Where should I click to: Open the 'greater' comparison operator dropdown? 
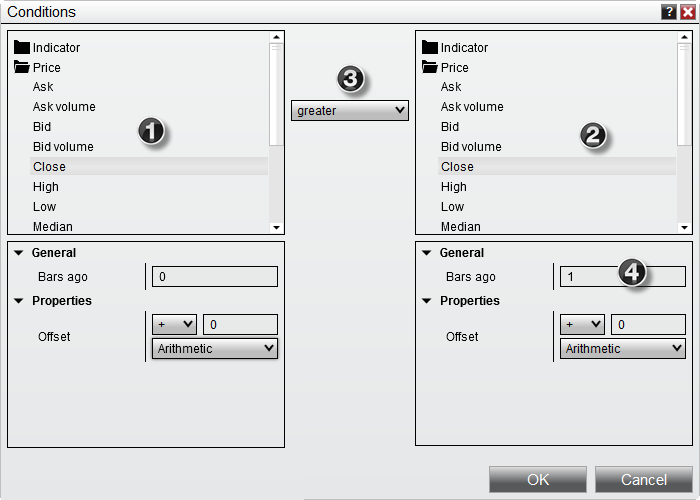point(350,111)
